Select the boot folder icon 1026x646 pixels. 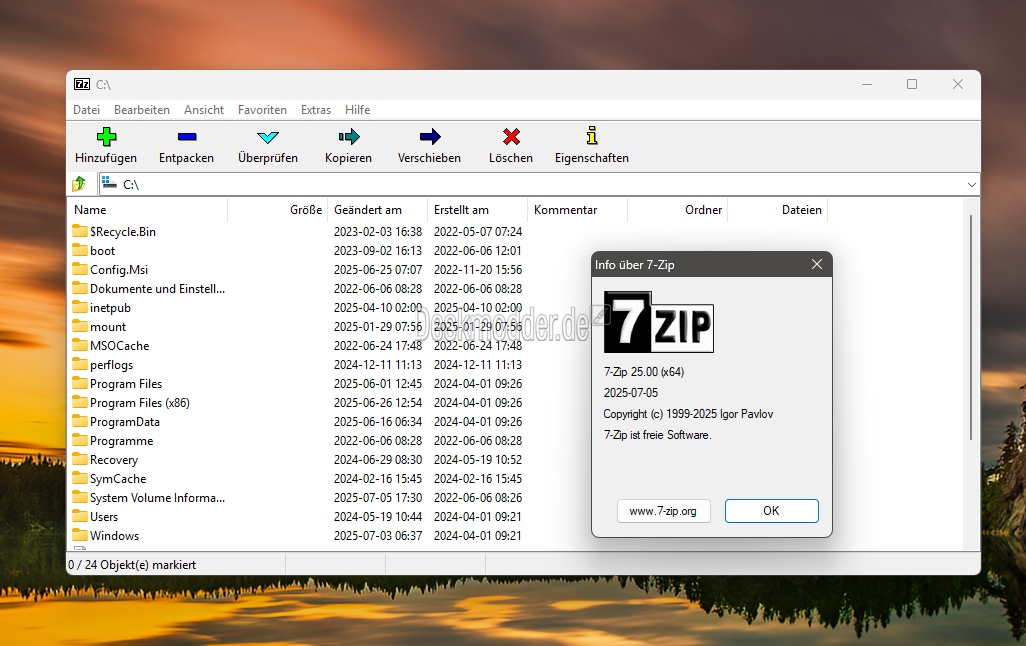click(80, 250)
